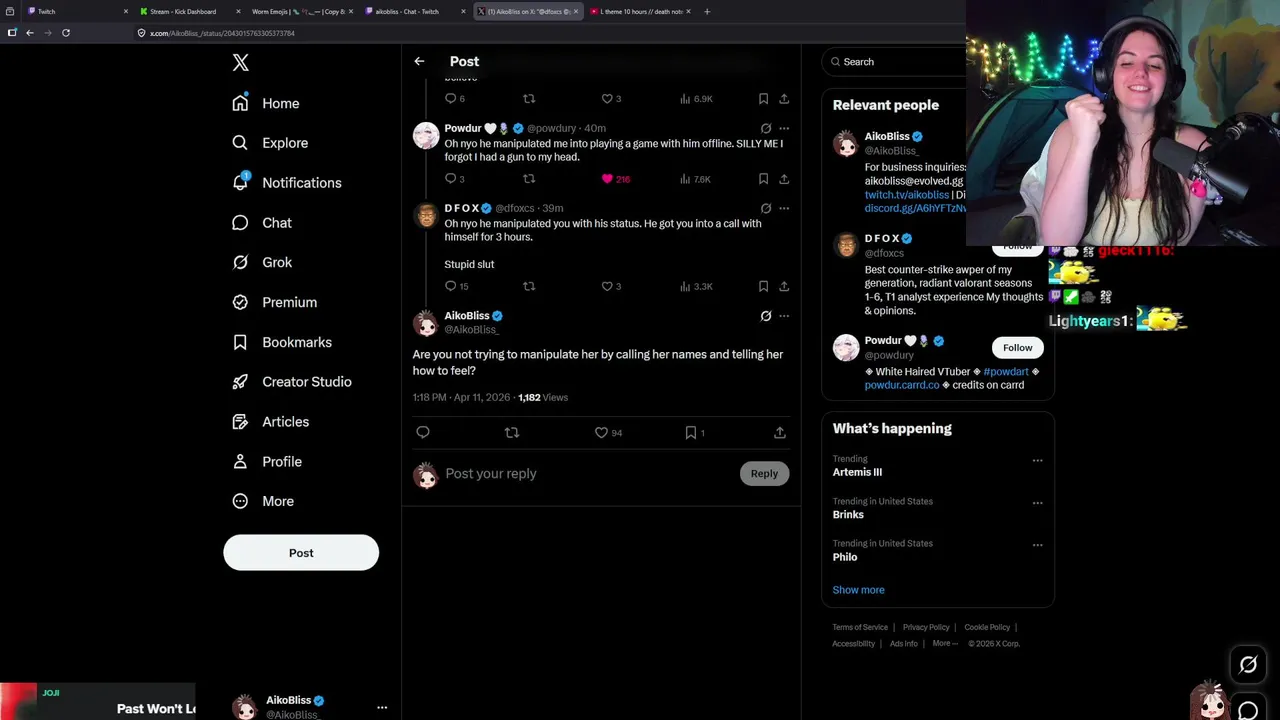Viewport: 1280px width, 720px height.
Task: Open Grok from the sidebar
Action: coord(262,262)
